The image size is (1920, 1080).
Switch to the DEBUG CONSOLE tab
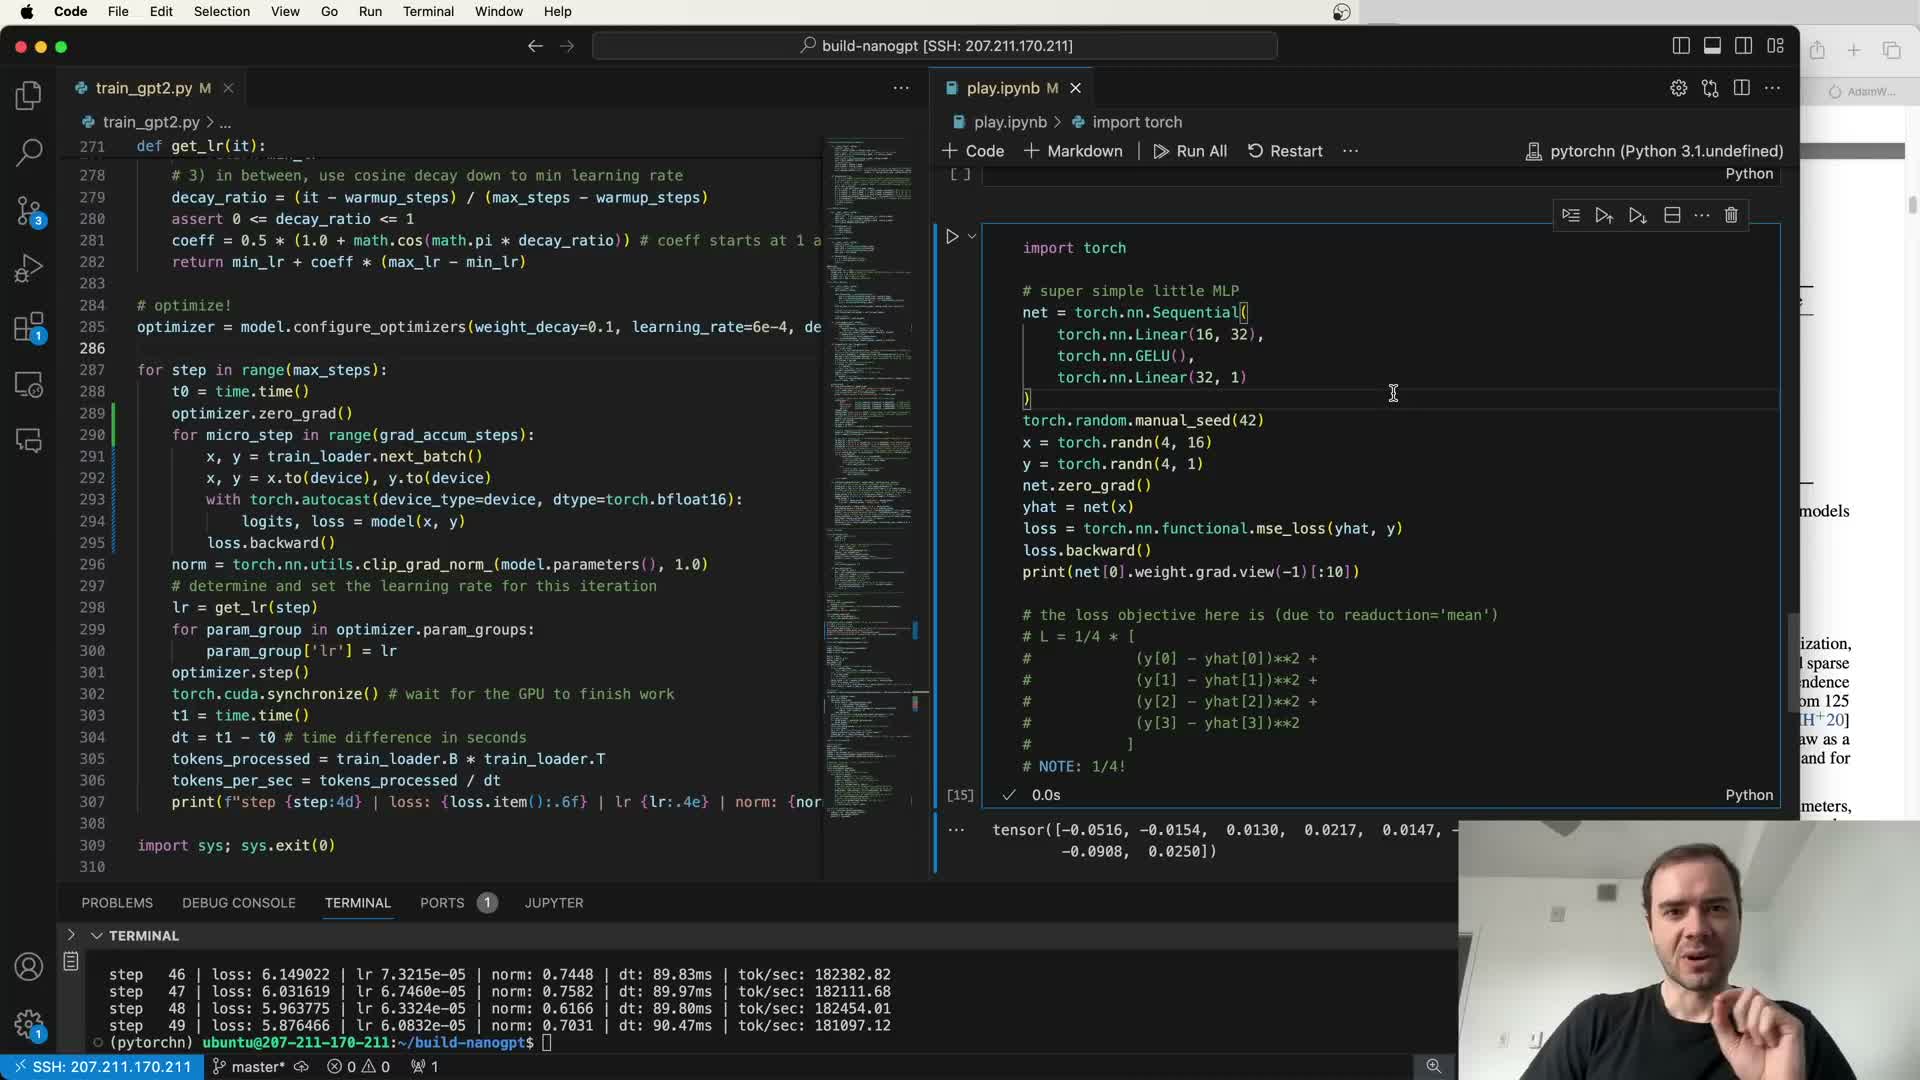(238, 903)
